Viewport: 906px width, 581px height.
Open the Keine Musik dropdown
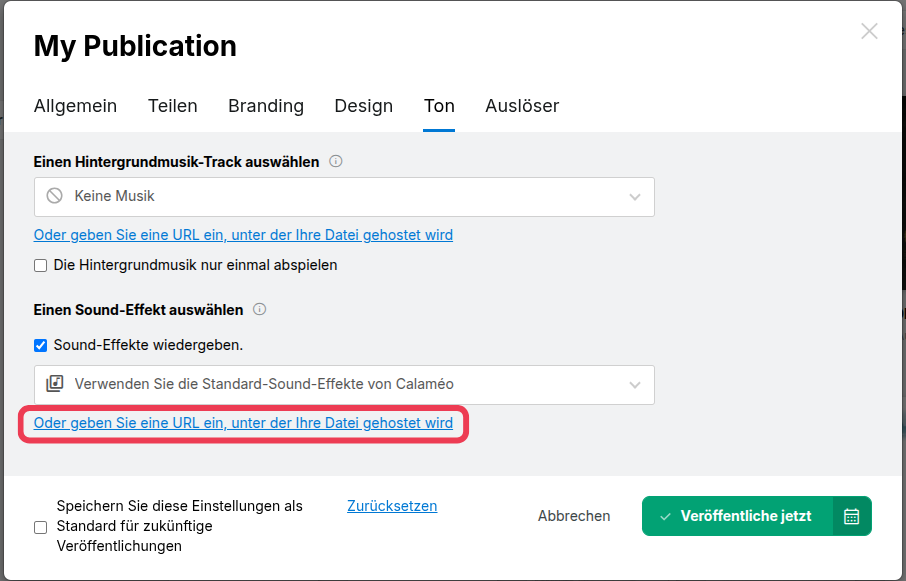tap(344, 197)
